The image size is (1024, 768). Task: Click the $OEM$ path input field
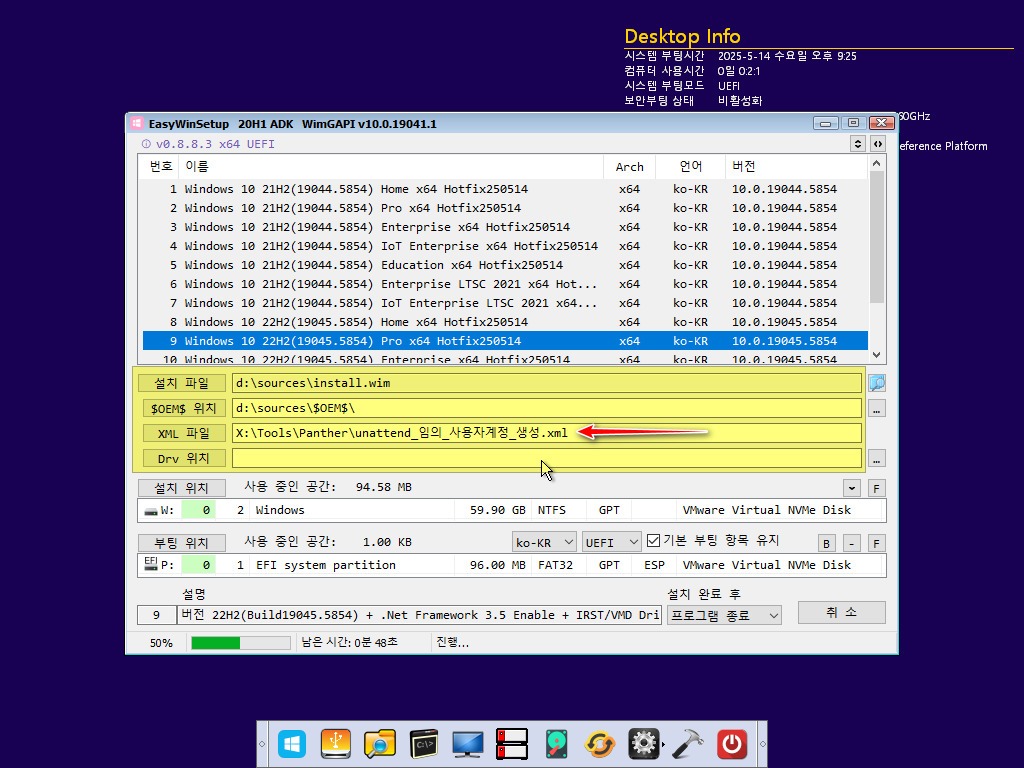[547, 408]
